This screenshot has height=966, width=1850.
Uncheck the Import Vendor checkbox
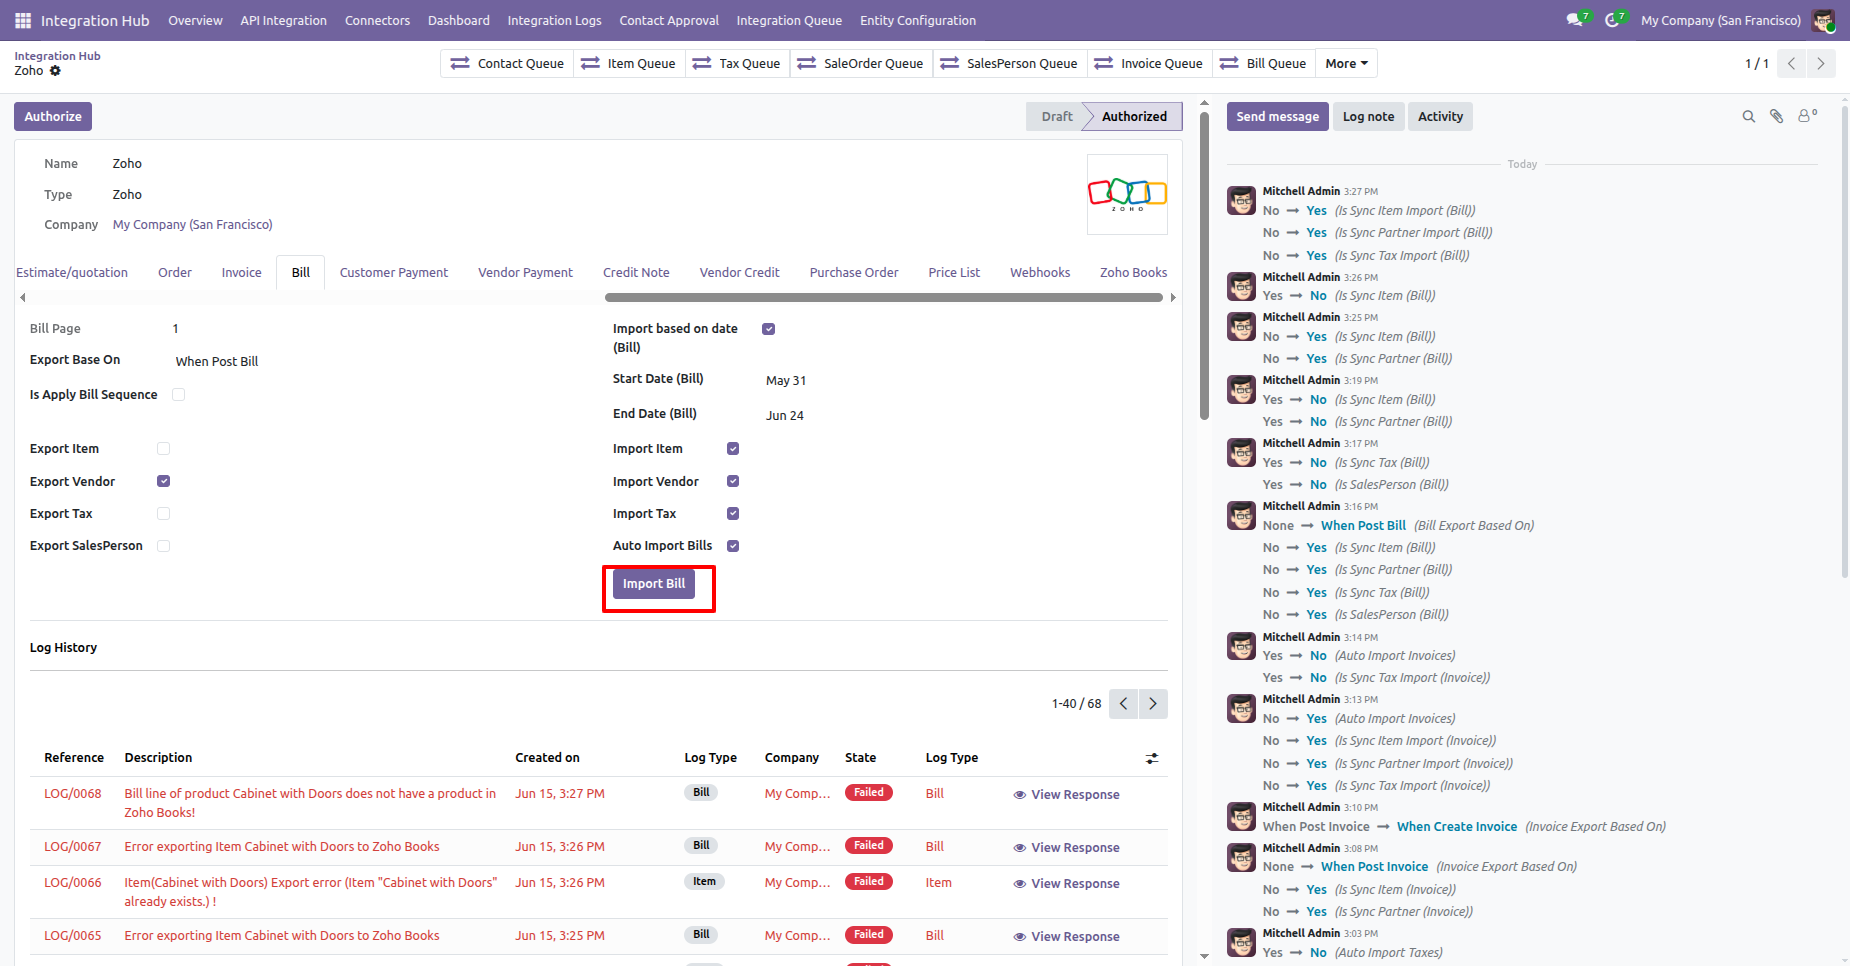(x=733, y=481)
